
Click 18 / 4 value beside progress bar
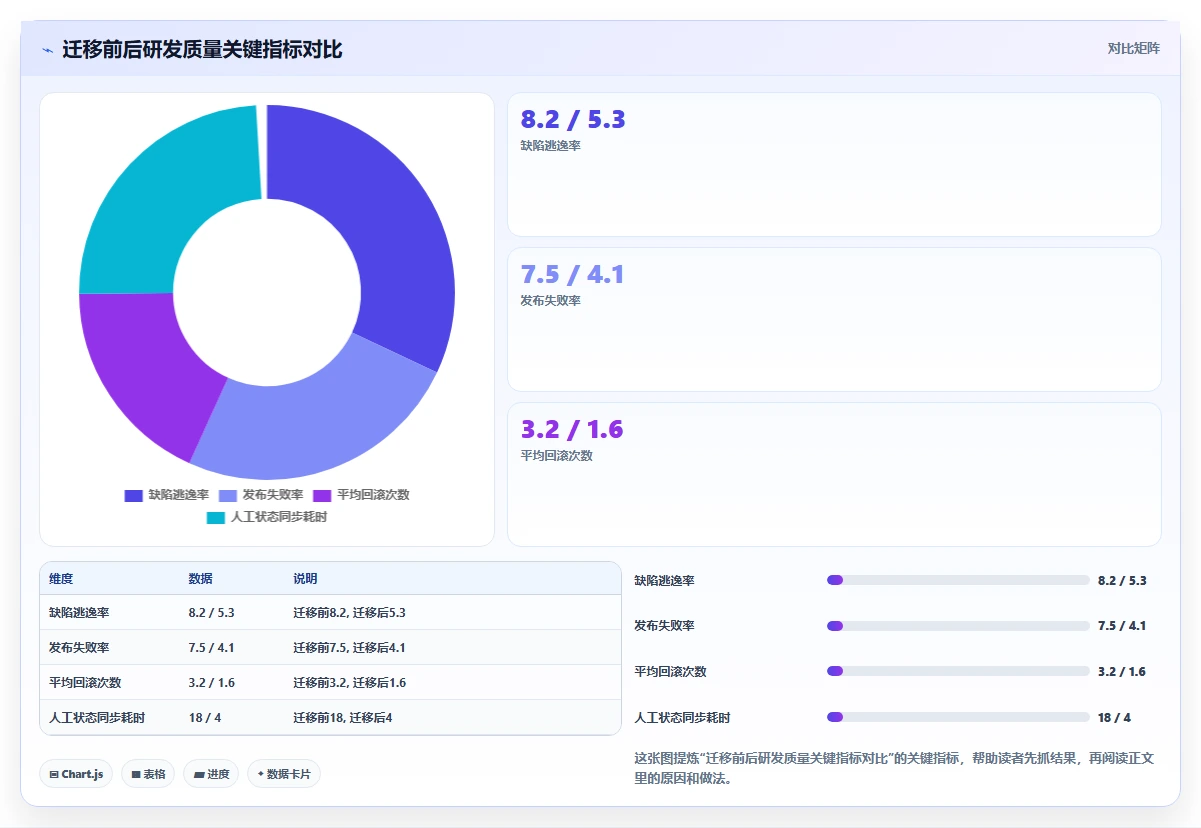(1114, 718)
